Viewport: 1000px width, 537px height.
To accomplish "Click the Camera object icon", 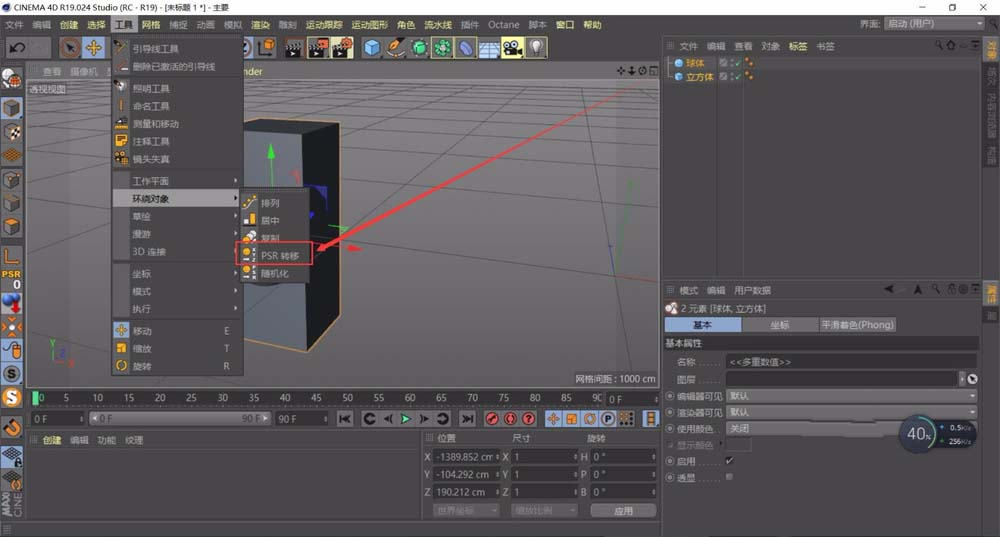I will [x=512, y=47].
